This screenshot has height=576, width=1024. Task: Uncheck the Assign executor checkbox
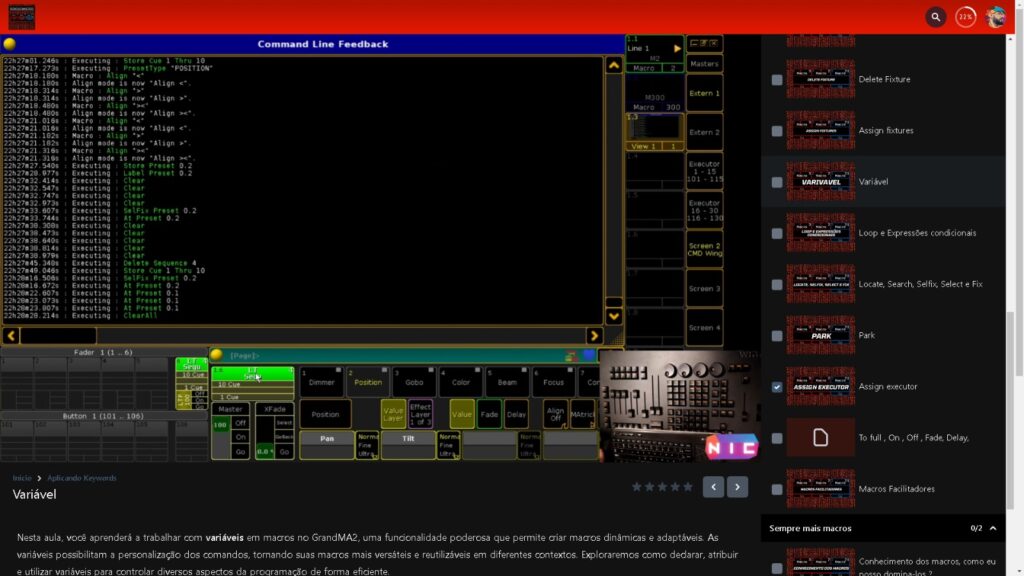777,387
